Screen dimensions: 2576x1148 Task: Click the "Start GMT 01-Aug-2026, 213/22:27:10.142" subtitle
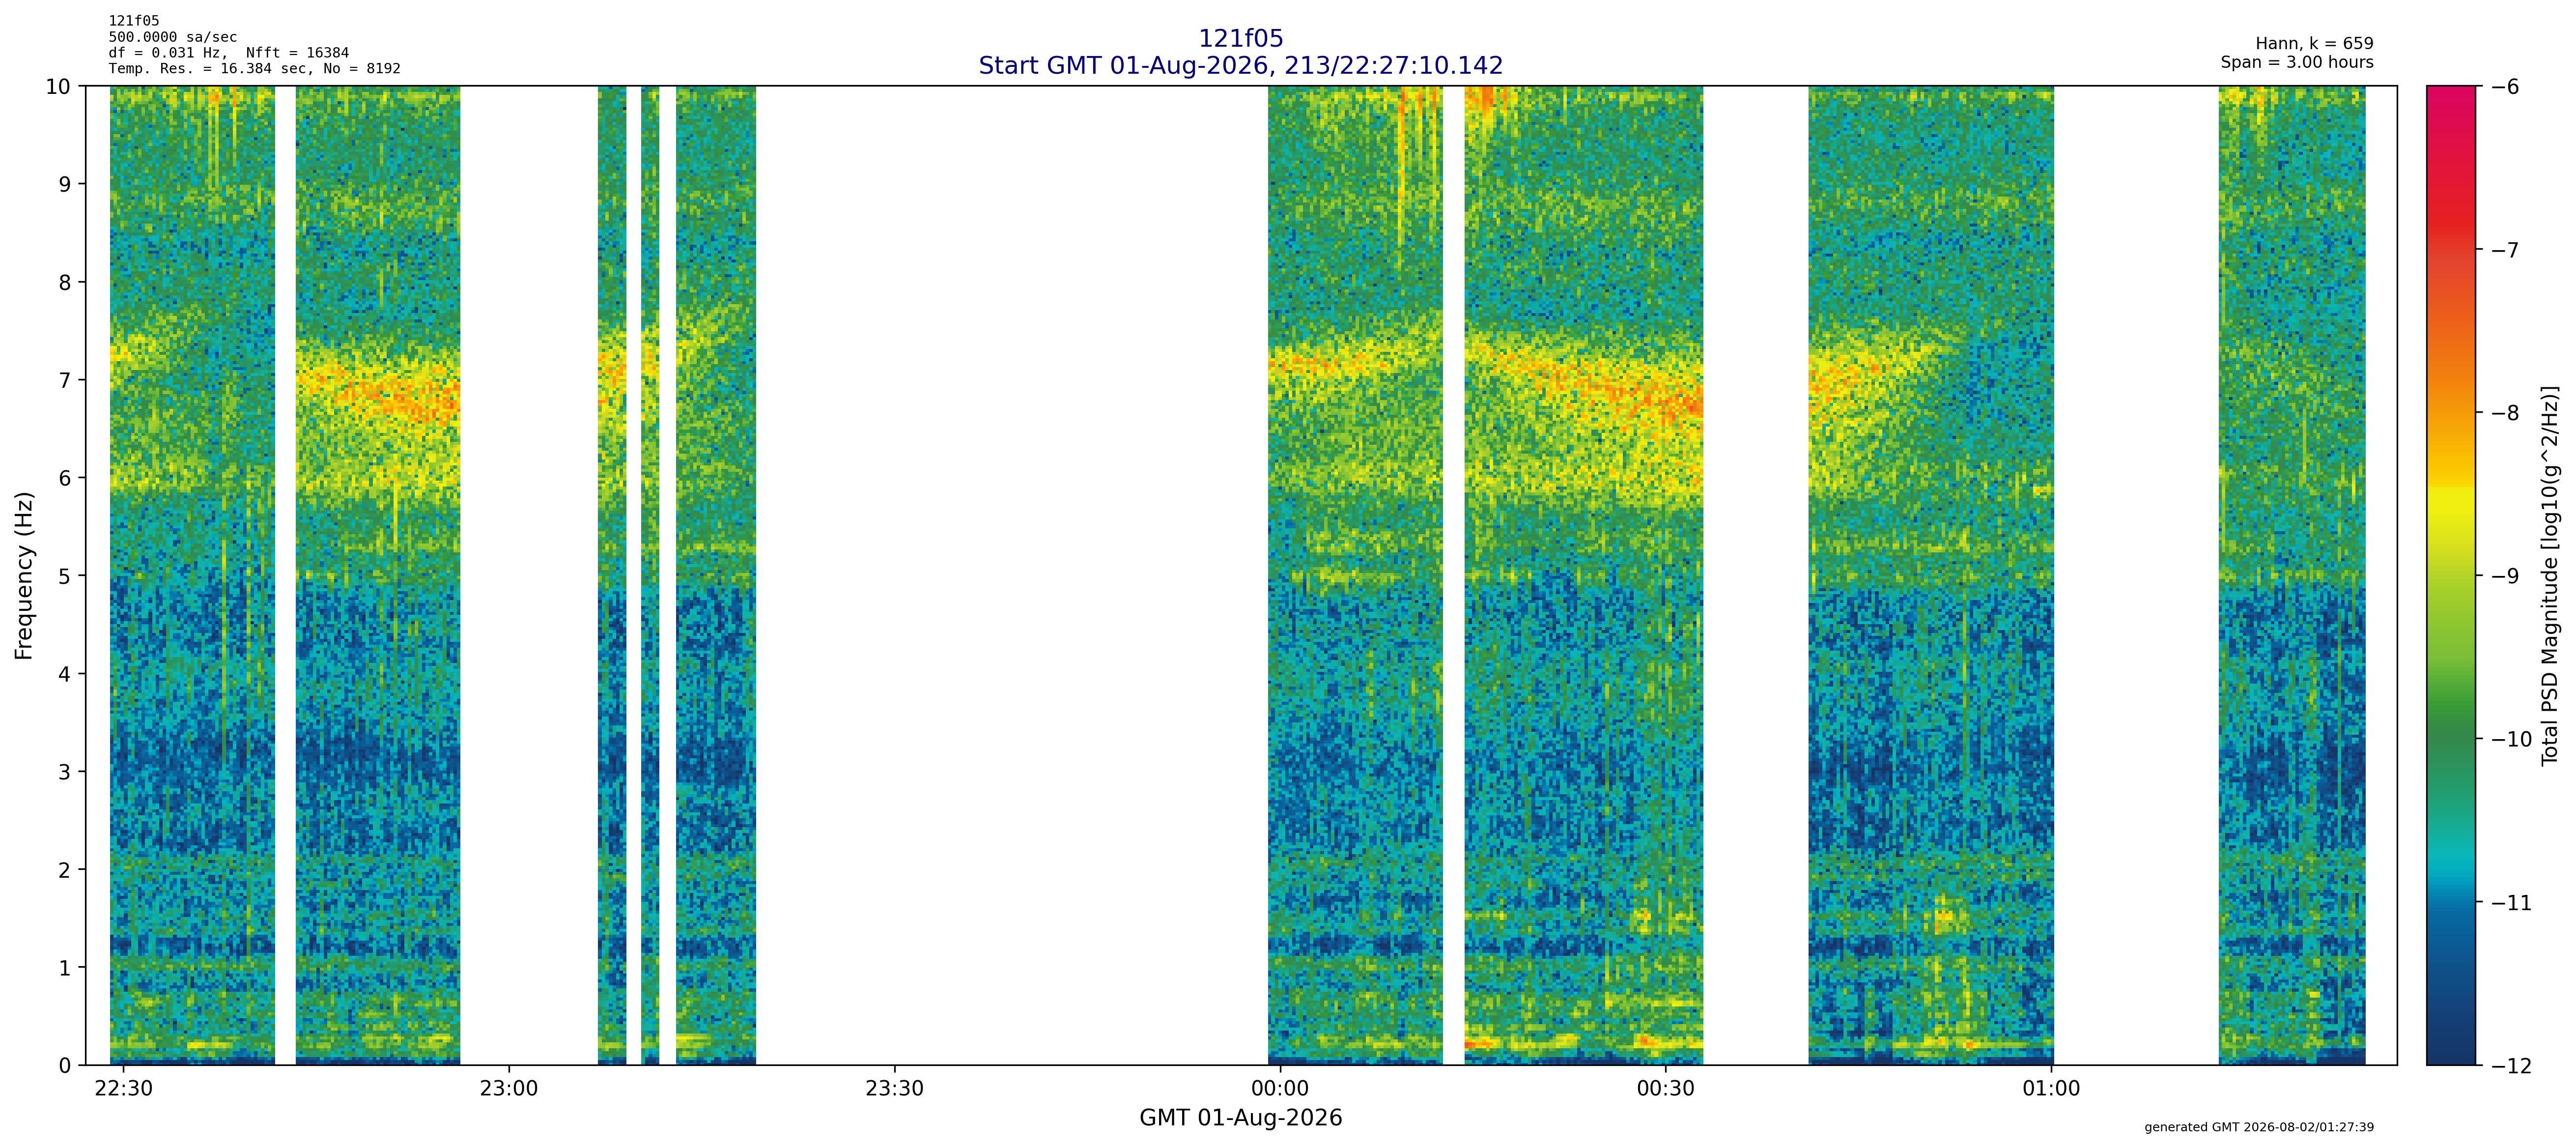1240,66
